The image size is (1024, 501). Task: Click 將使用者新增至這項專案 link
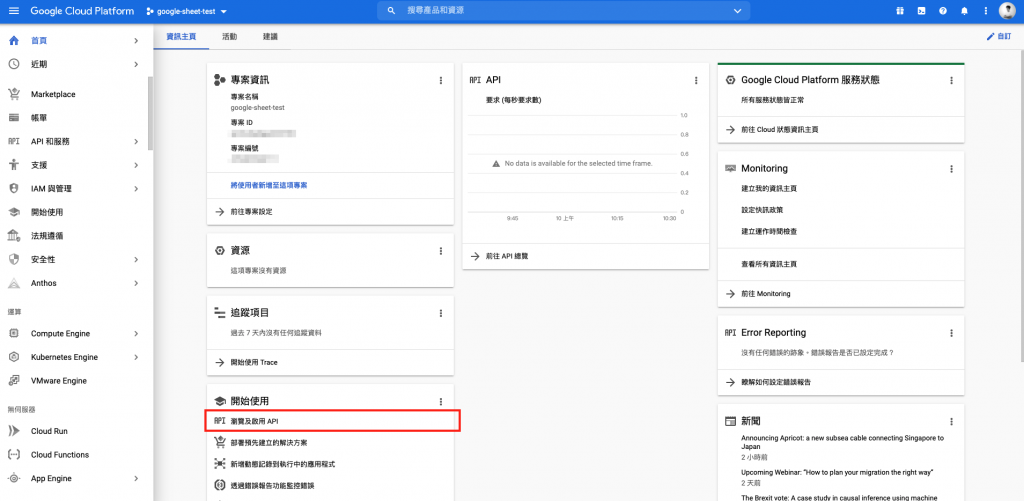269,186
